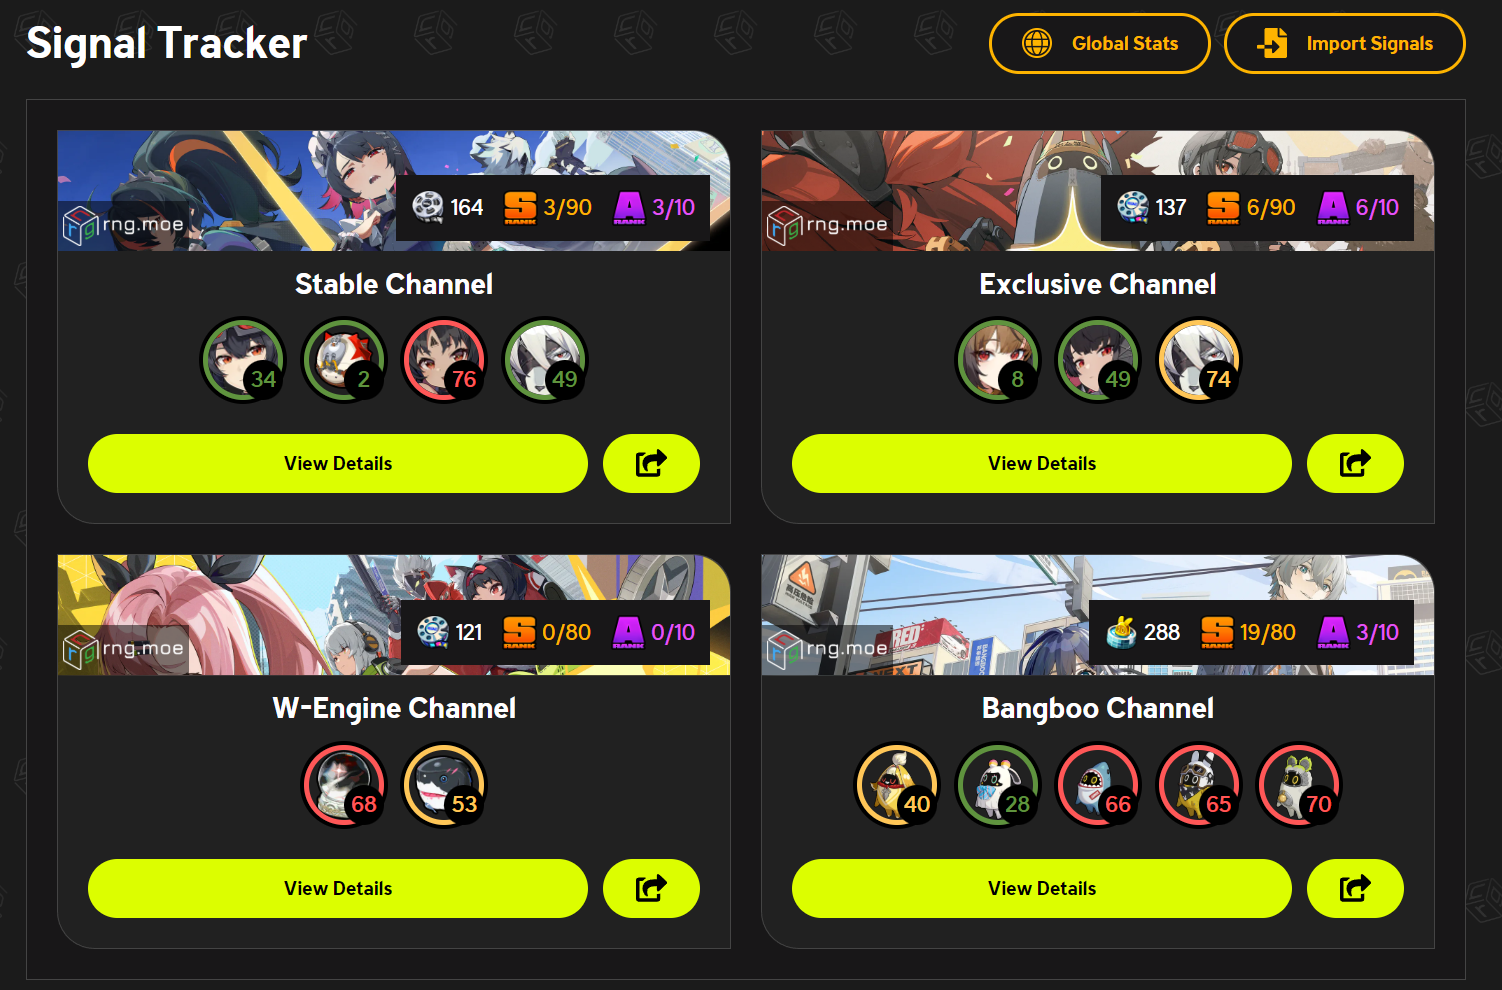View Details for Stable Channel

pyautogui.click(x=338, y=464)
